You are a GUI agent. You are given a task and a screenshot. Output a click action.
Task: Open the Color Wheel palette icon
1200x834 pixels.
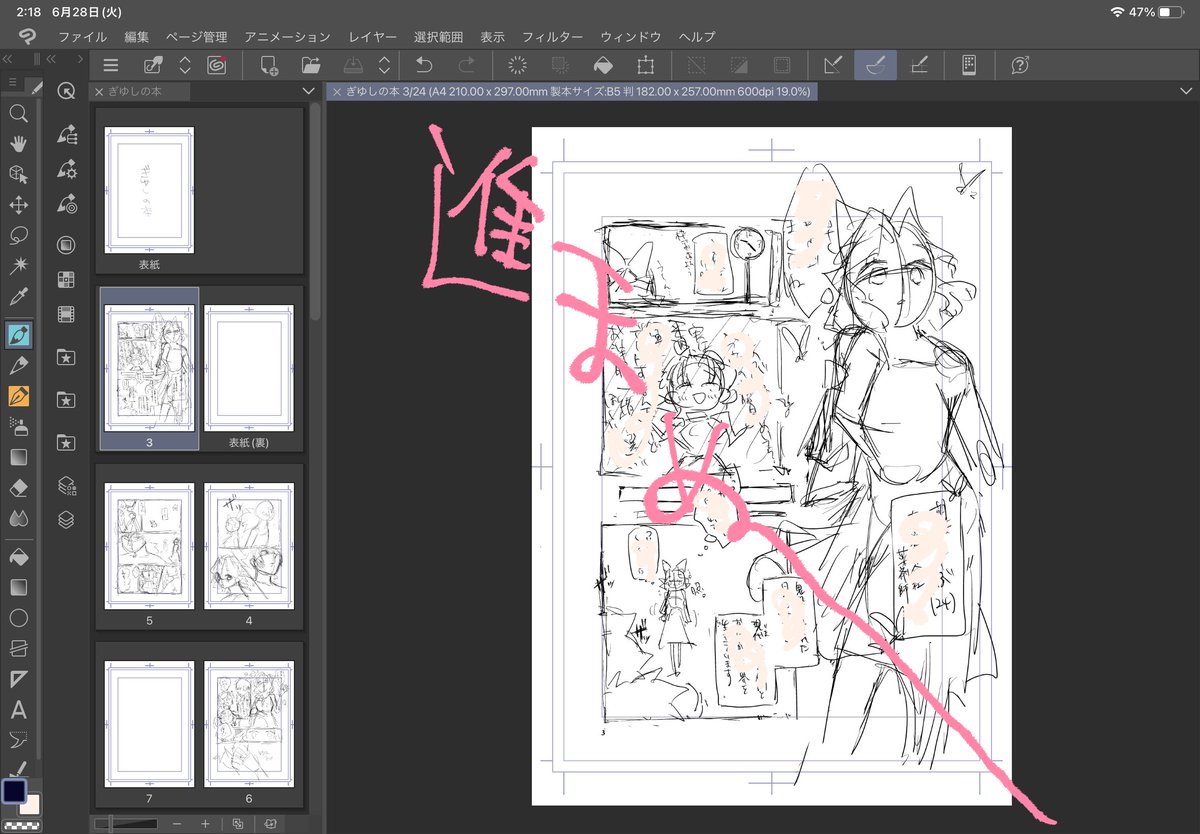(x=66, y=245)
